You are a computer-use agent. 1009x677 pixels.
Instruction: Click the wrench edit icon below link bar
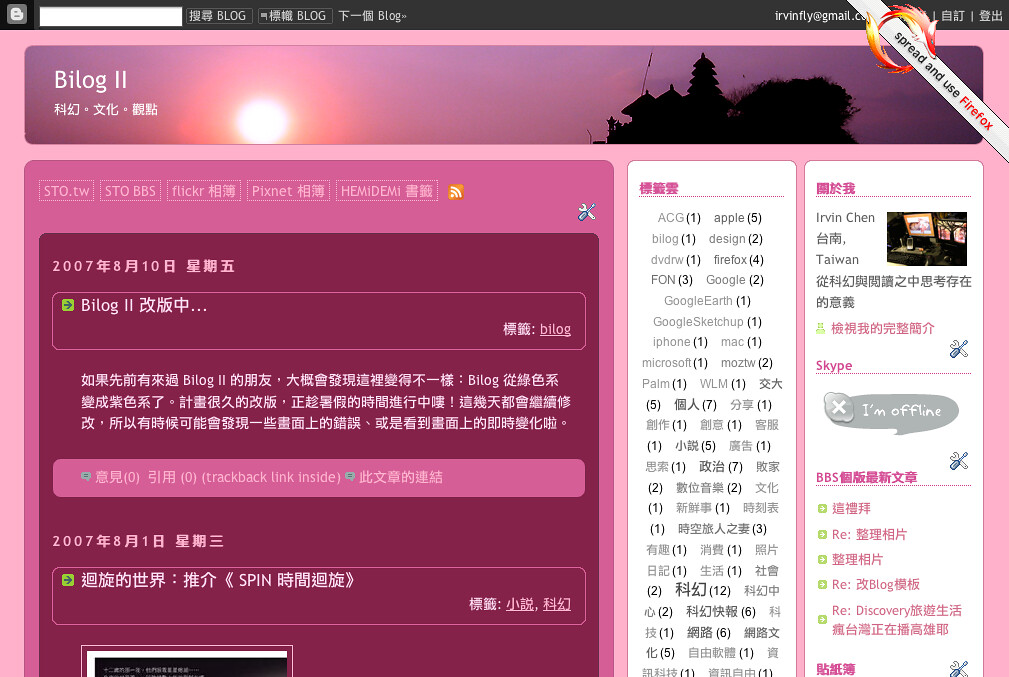[x=587, y=212]
